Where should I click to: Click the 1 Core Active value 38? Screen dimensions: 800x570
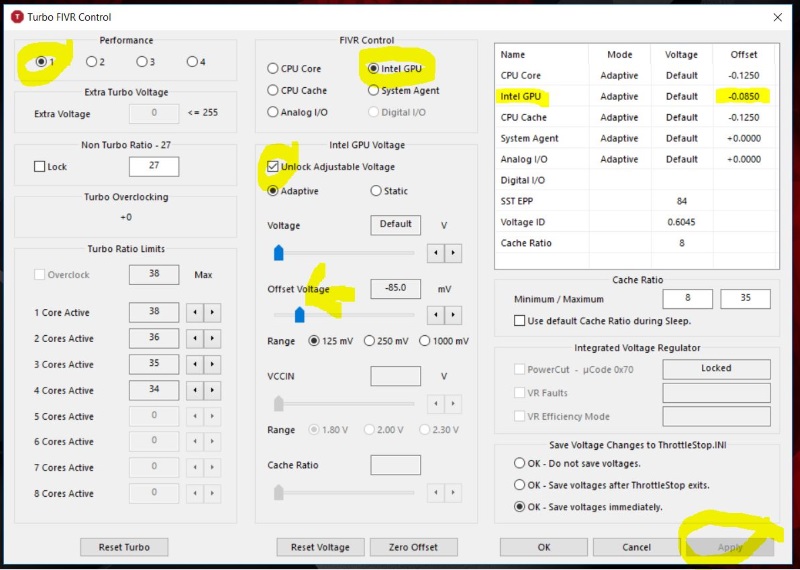pos(154,312)
